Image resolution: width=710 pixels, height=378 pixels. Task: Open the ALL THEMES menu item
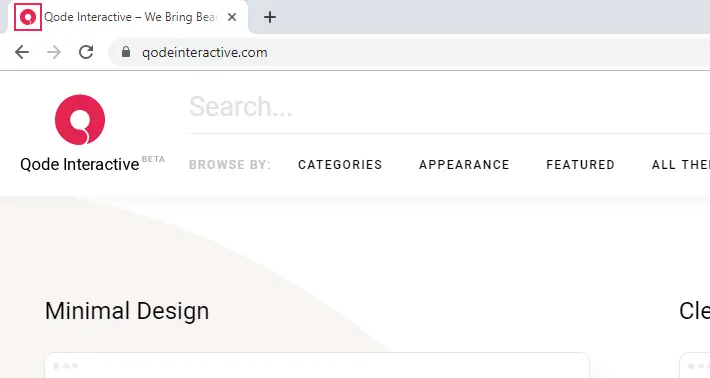tap(681, 165)
